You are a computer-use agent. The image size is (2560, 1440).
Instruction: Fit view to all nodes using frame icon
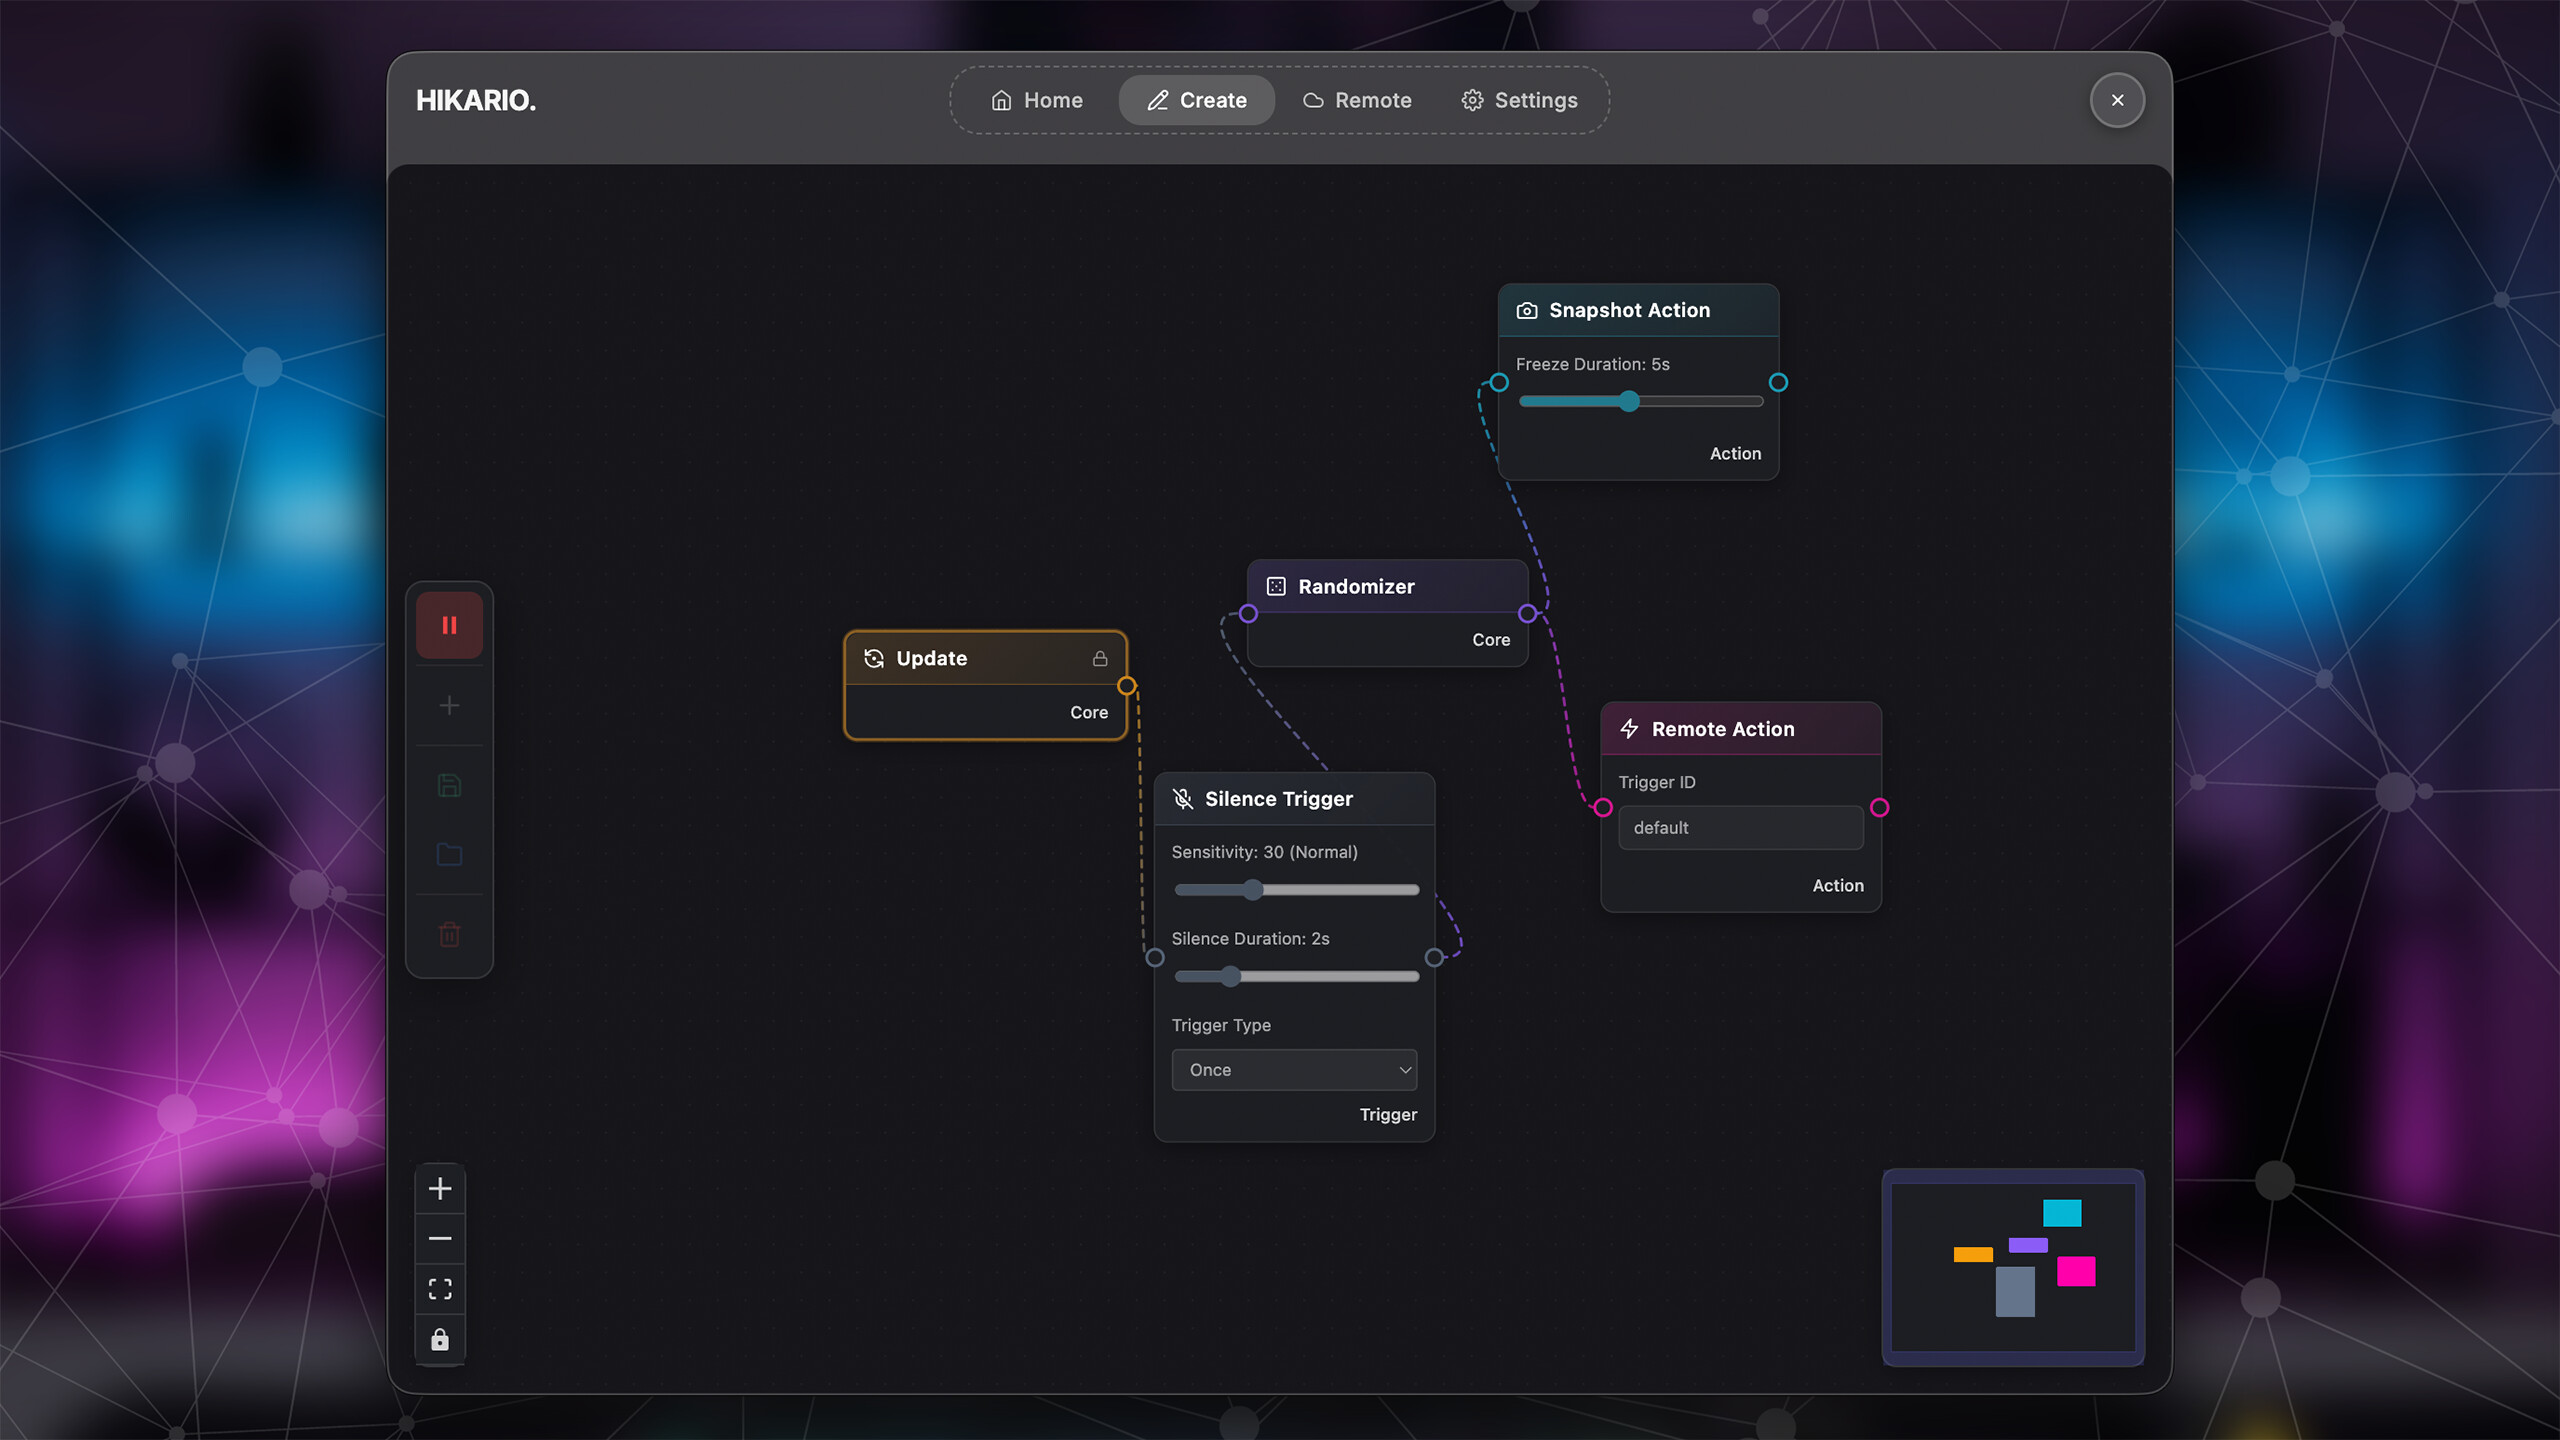(x=440, y=1288)
